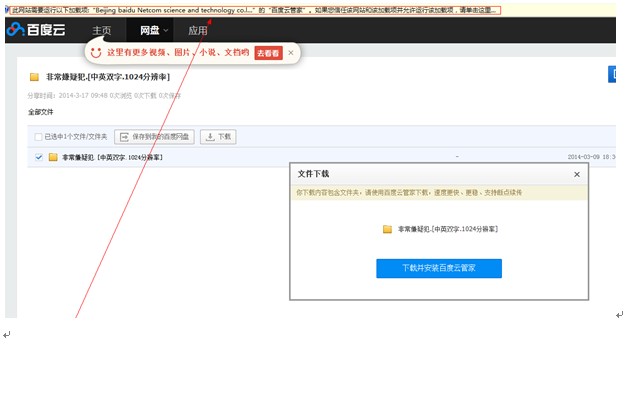This screenshot has width=631, height=404.
Task: Open the 应用 apps tab
Action: coord(198,30)
